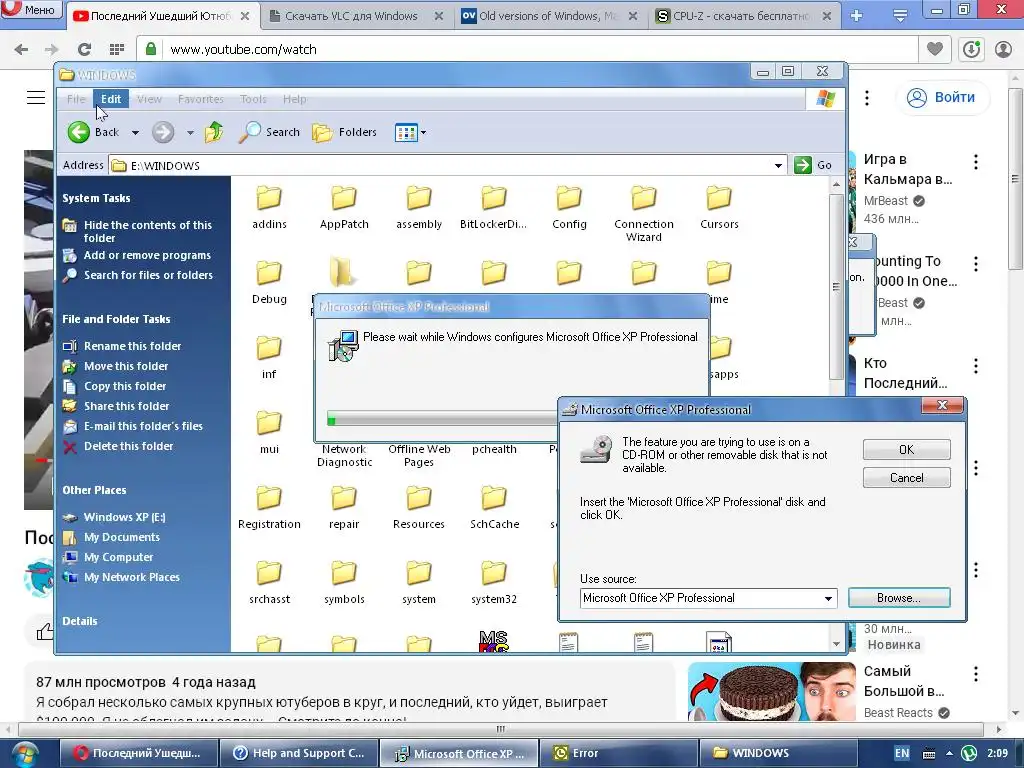Select the Debug folder
1024x768 pixels.
[269, 283]
